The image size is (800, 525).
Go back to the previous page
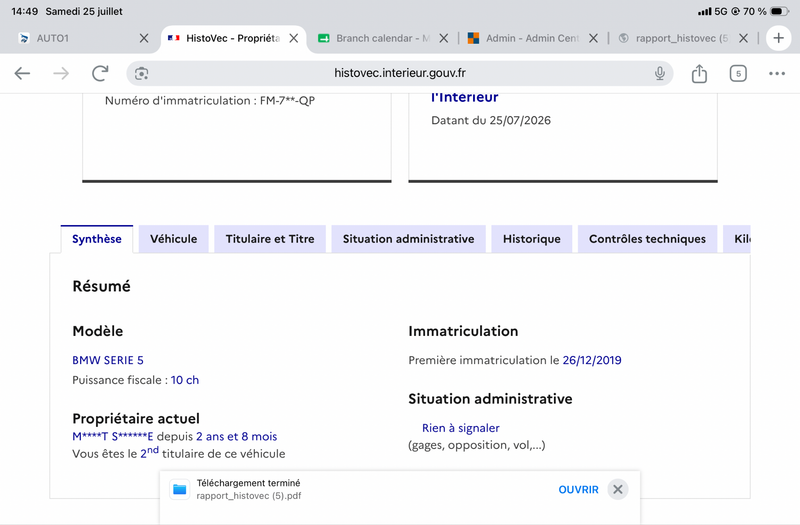point(22,73)
